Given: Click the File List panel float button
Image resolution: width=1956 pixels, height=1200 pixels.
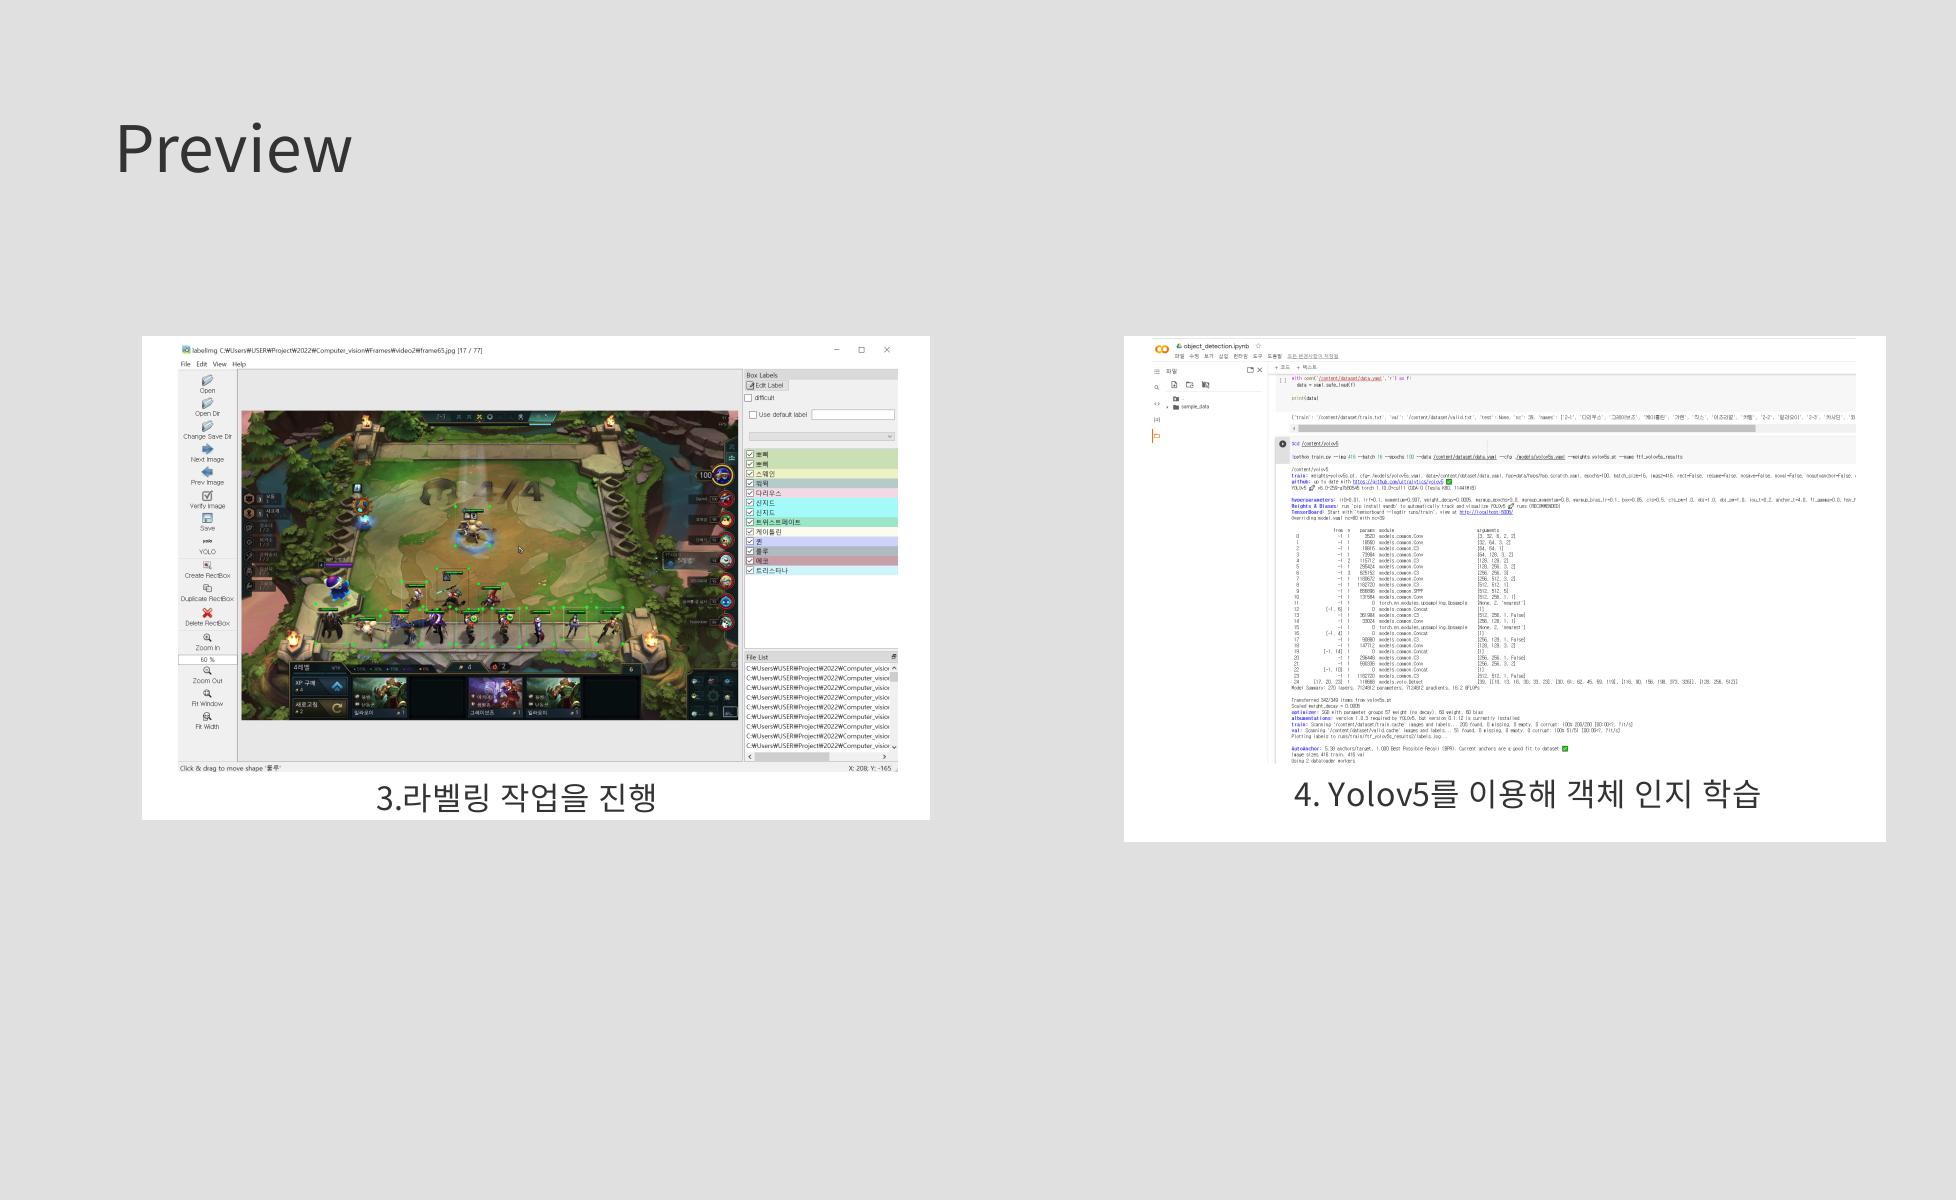Looking at the screenshot, I should click(893, 657).
